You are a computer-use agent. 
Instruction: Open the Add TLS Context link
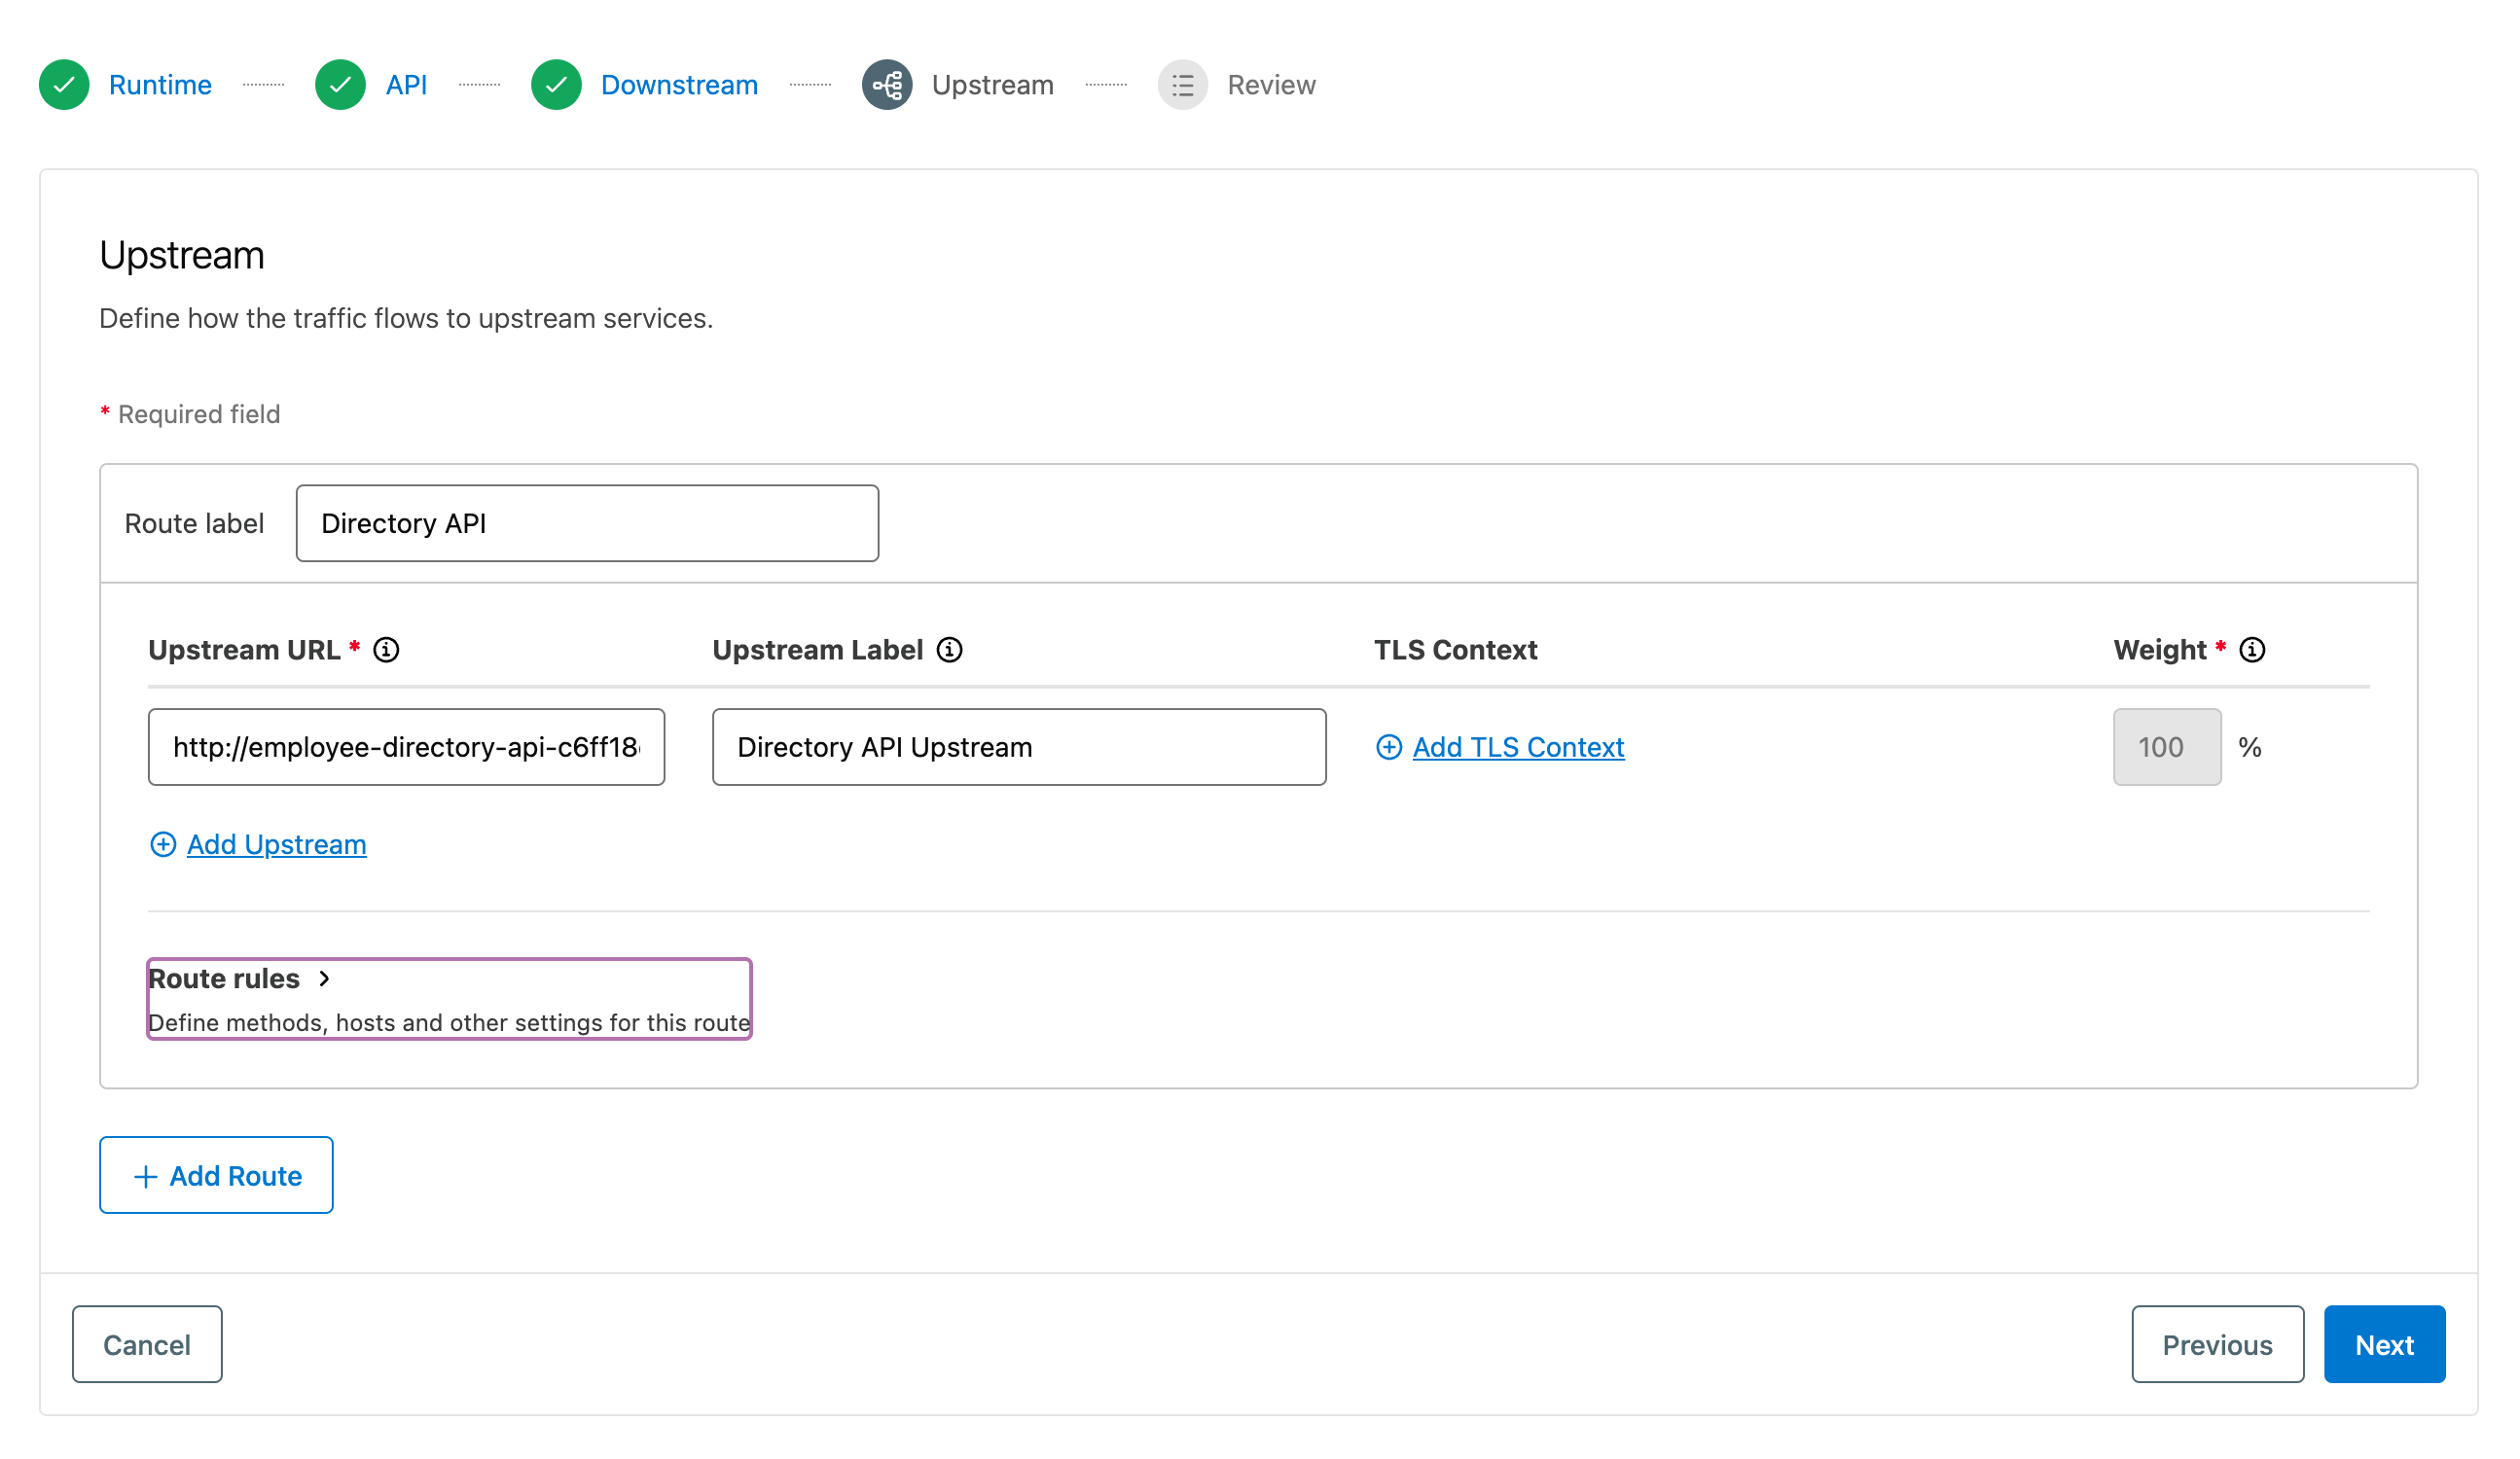pos(1518,747)
